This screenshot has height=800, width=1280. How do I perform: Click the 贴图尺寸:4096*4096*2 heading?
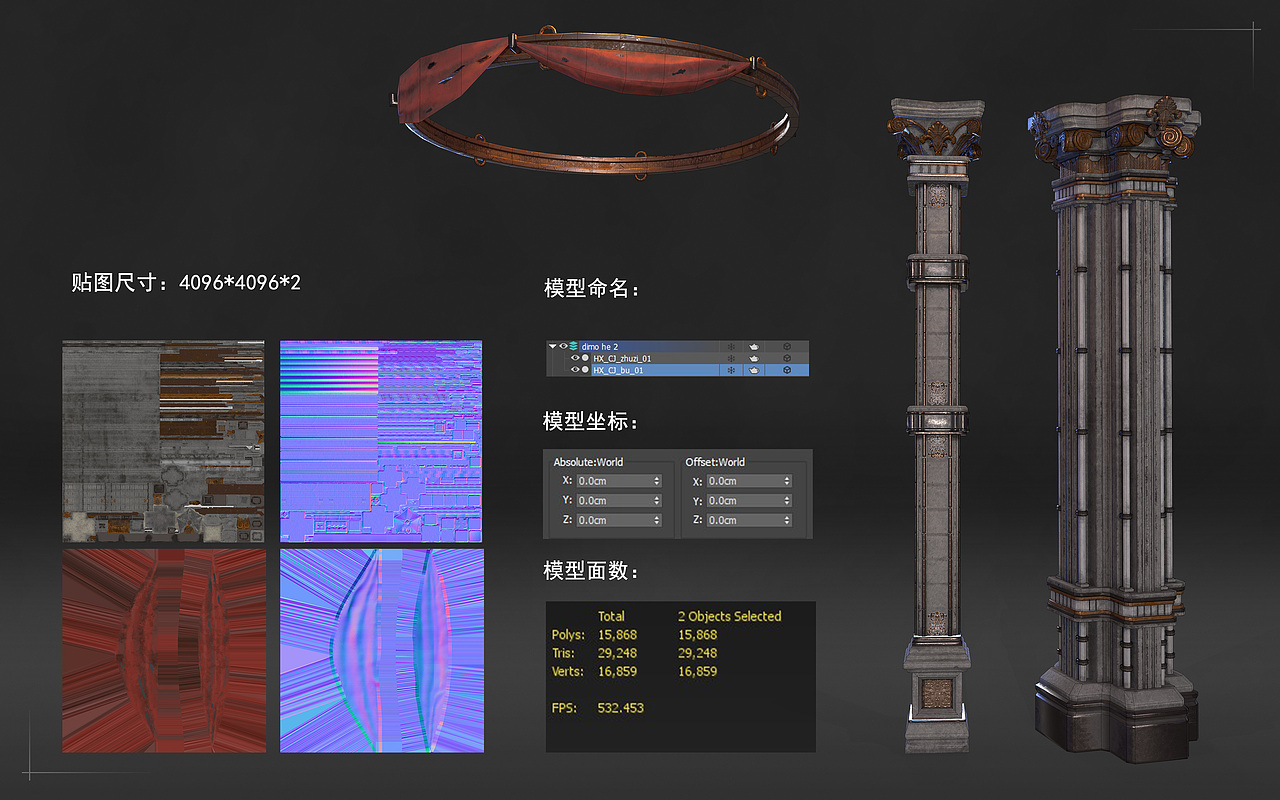pos(186,283)
